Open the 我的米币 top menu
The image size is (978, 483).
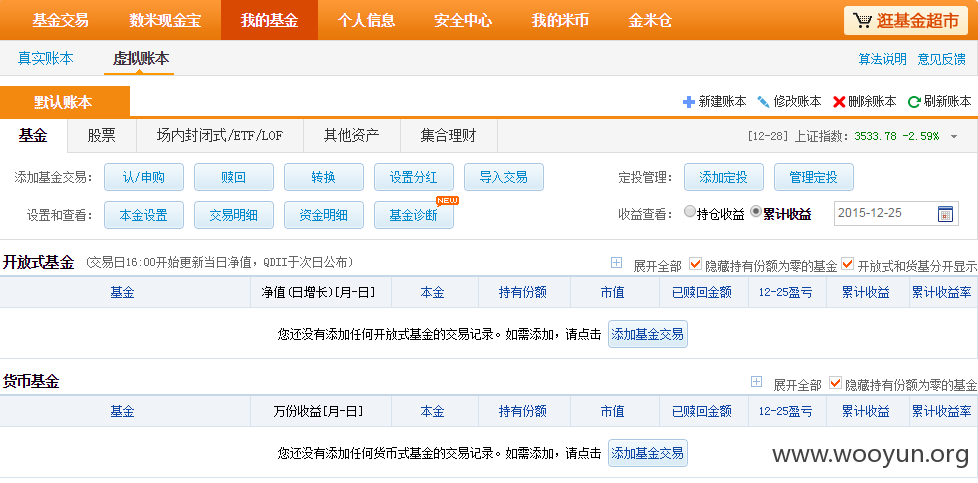click(x=560, y=21)
